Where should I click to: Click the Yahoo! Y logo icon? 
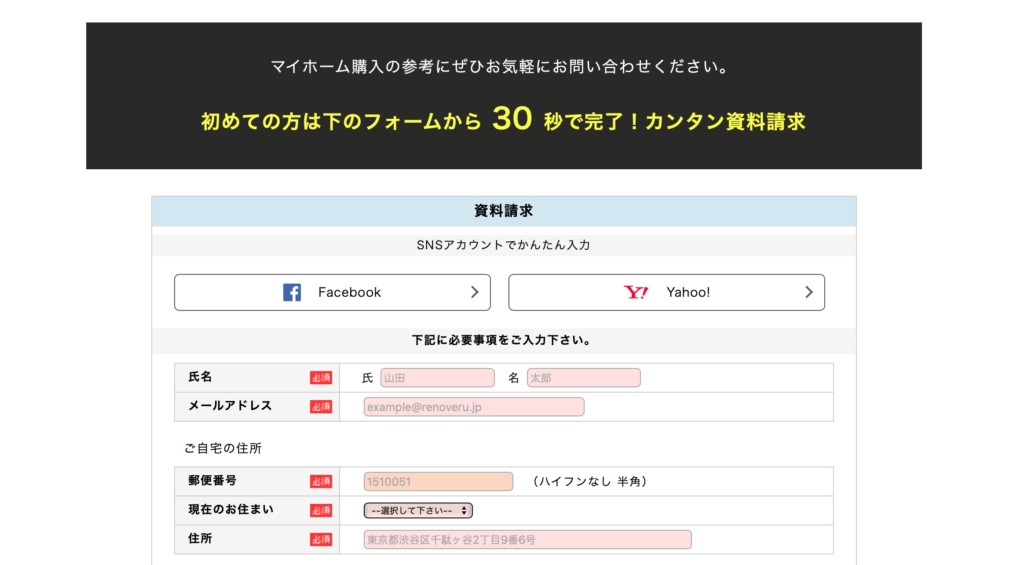click(x=636, y=292)
